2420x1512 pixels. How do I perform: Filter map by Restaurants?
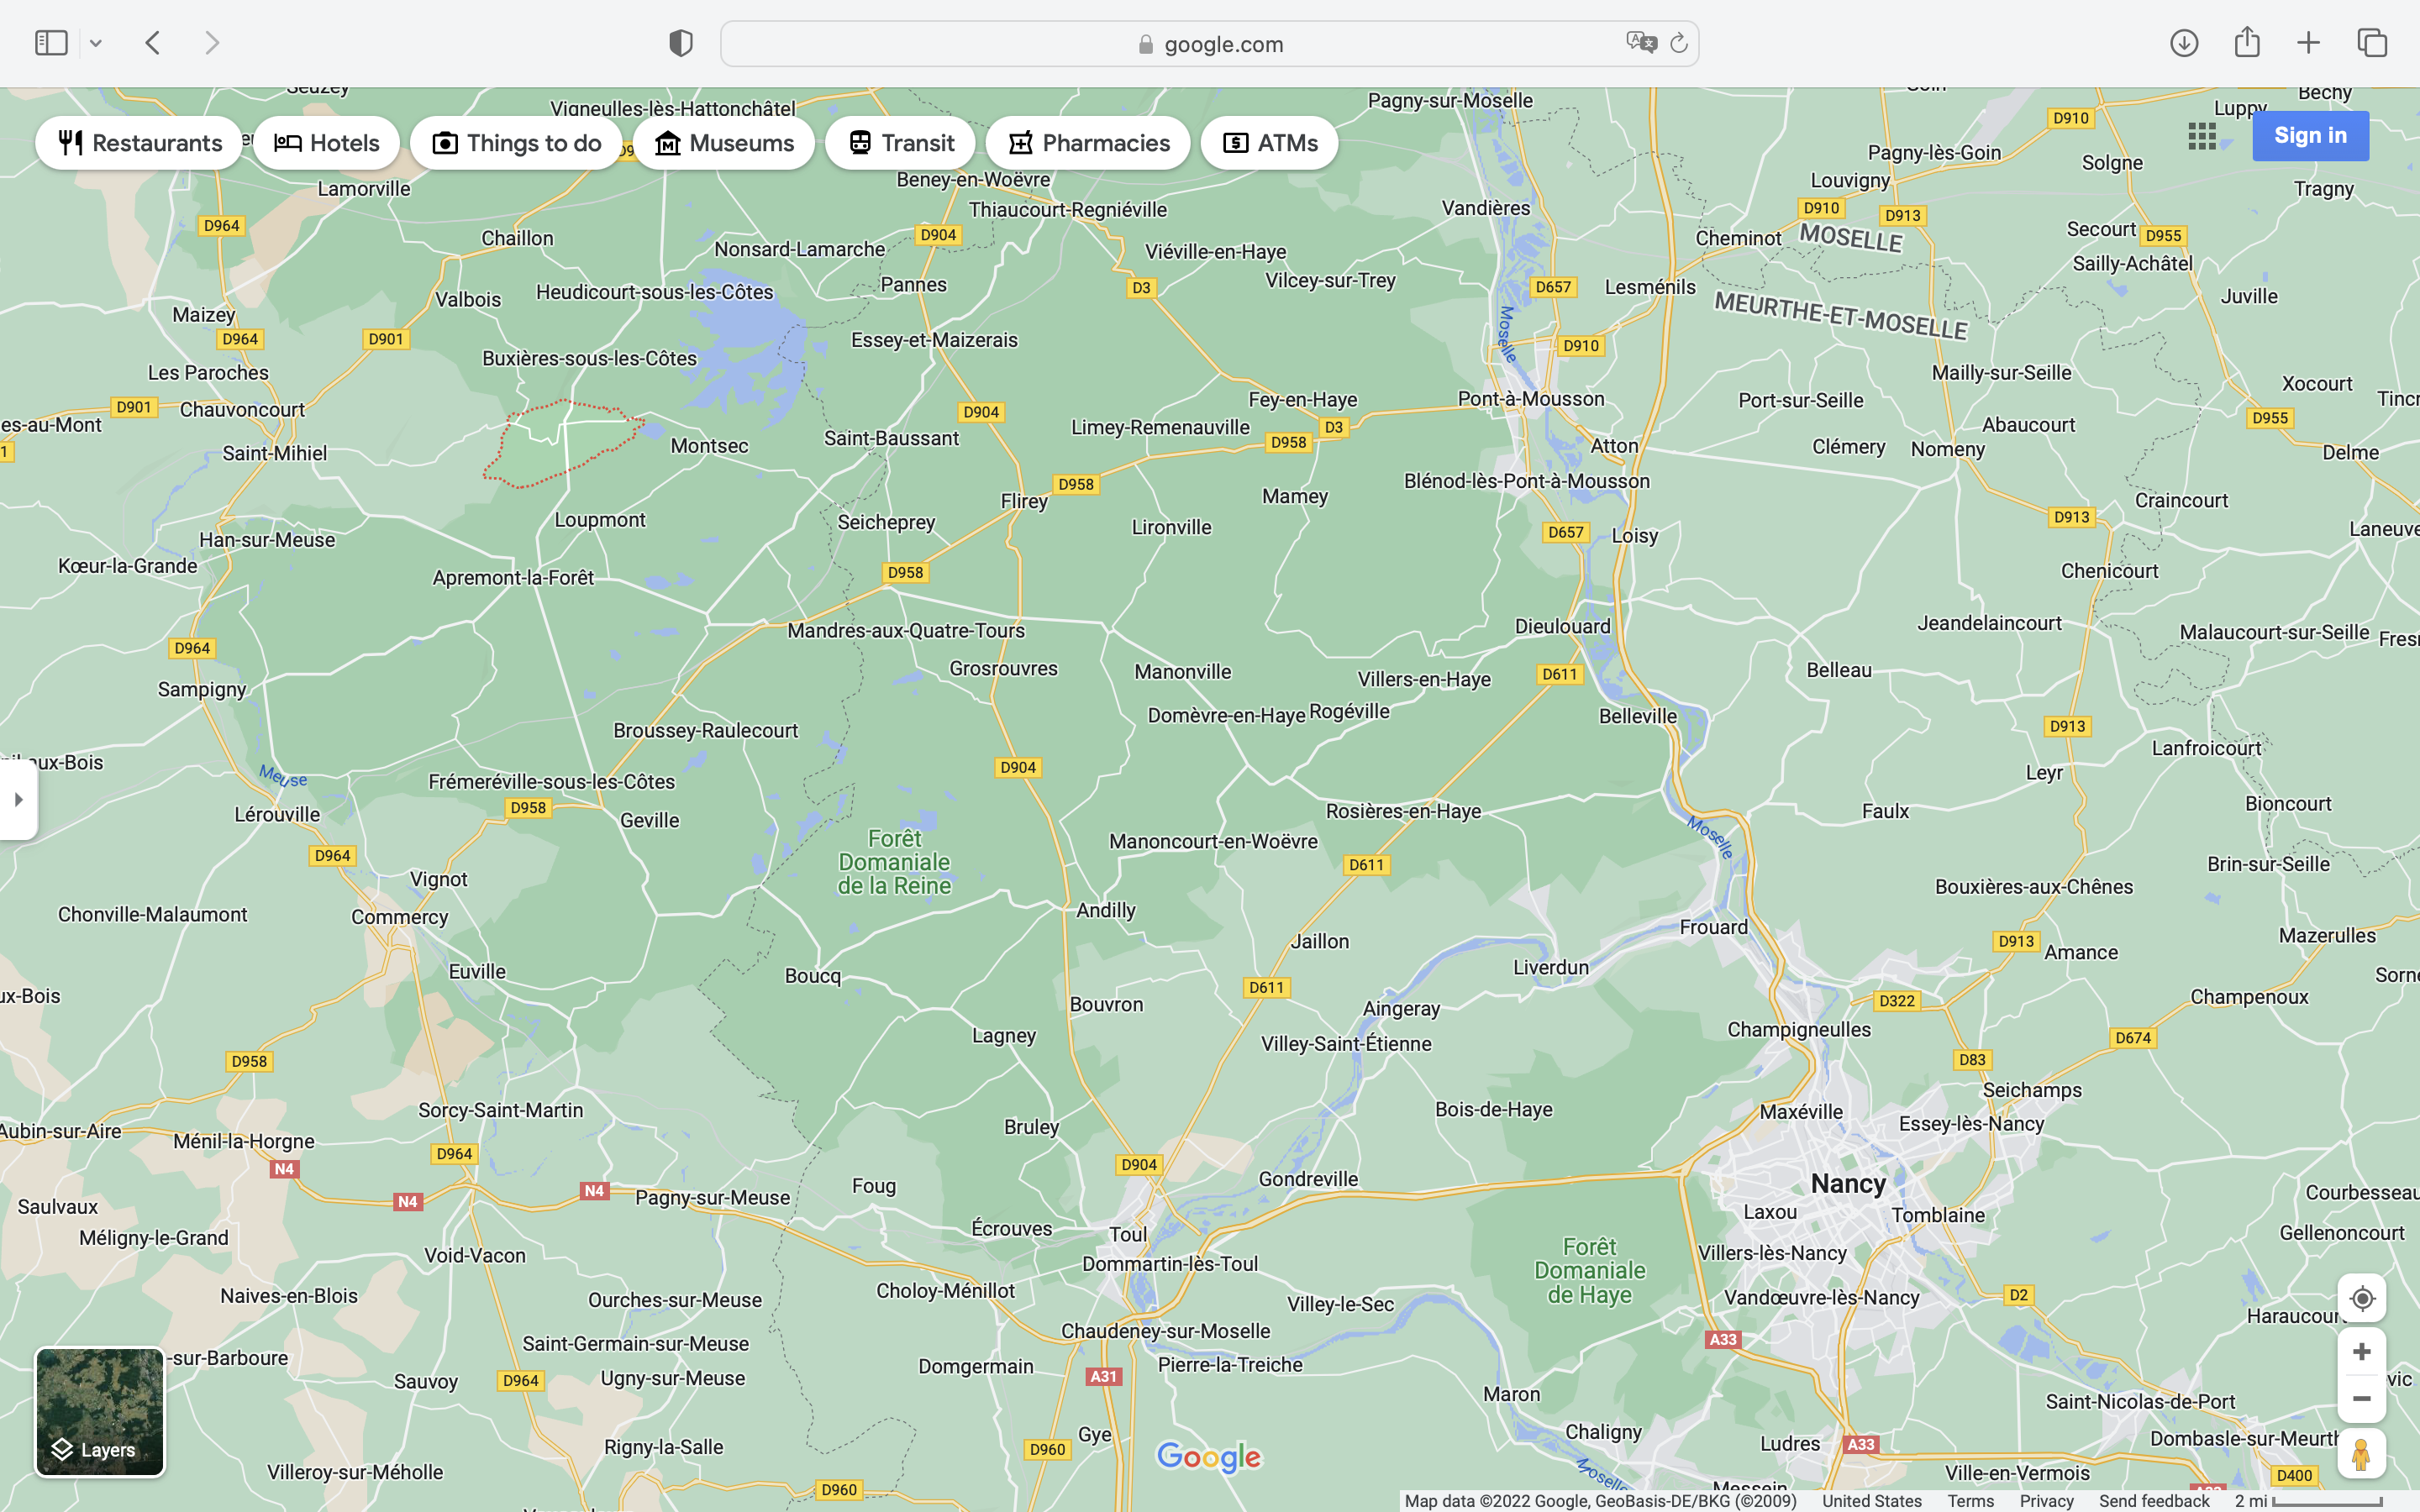pyautogui.click(x=139, y=143)
